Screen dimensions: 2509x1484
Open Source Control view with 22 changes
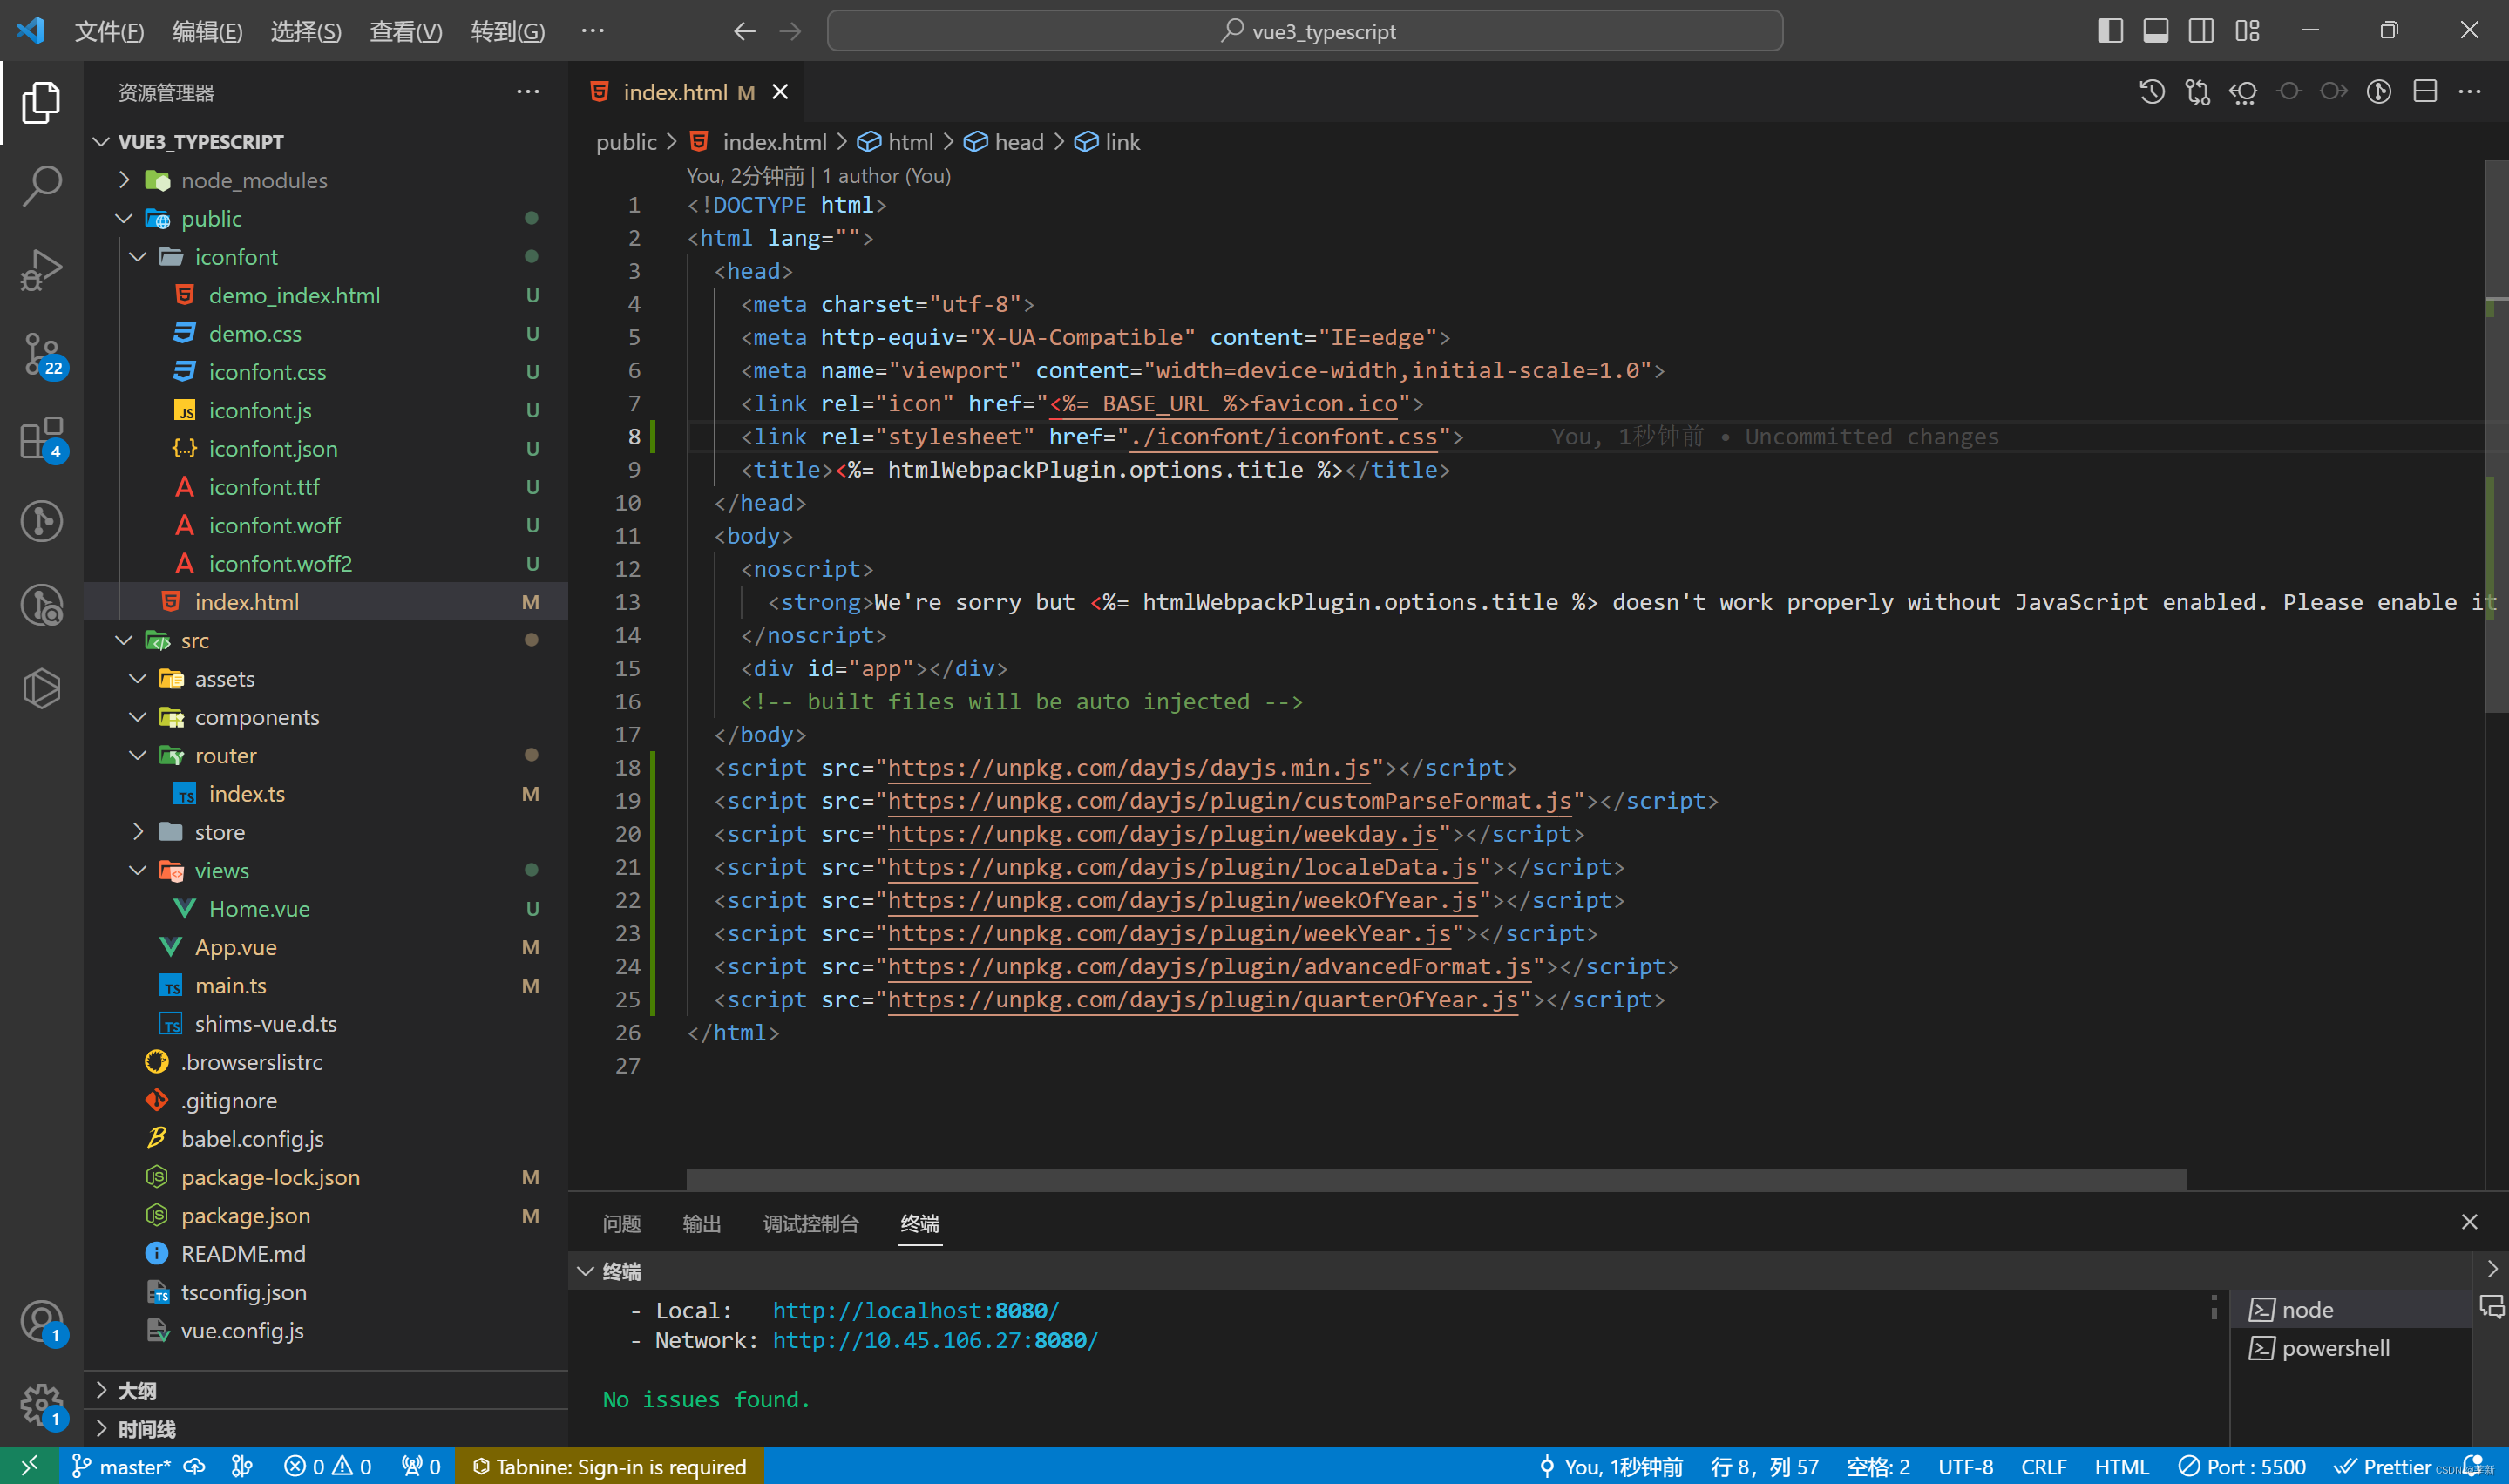(41, 353)
